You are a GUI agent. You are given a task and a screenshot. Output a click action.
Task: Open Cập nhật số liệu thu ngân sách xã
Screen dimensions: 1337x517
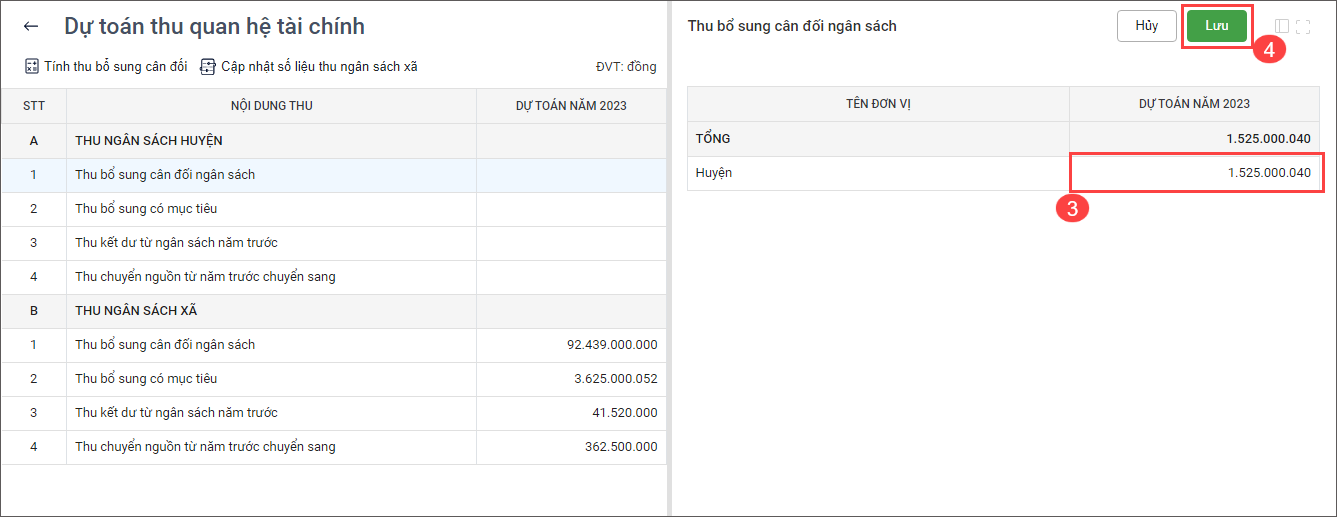pos(319,67)
